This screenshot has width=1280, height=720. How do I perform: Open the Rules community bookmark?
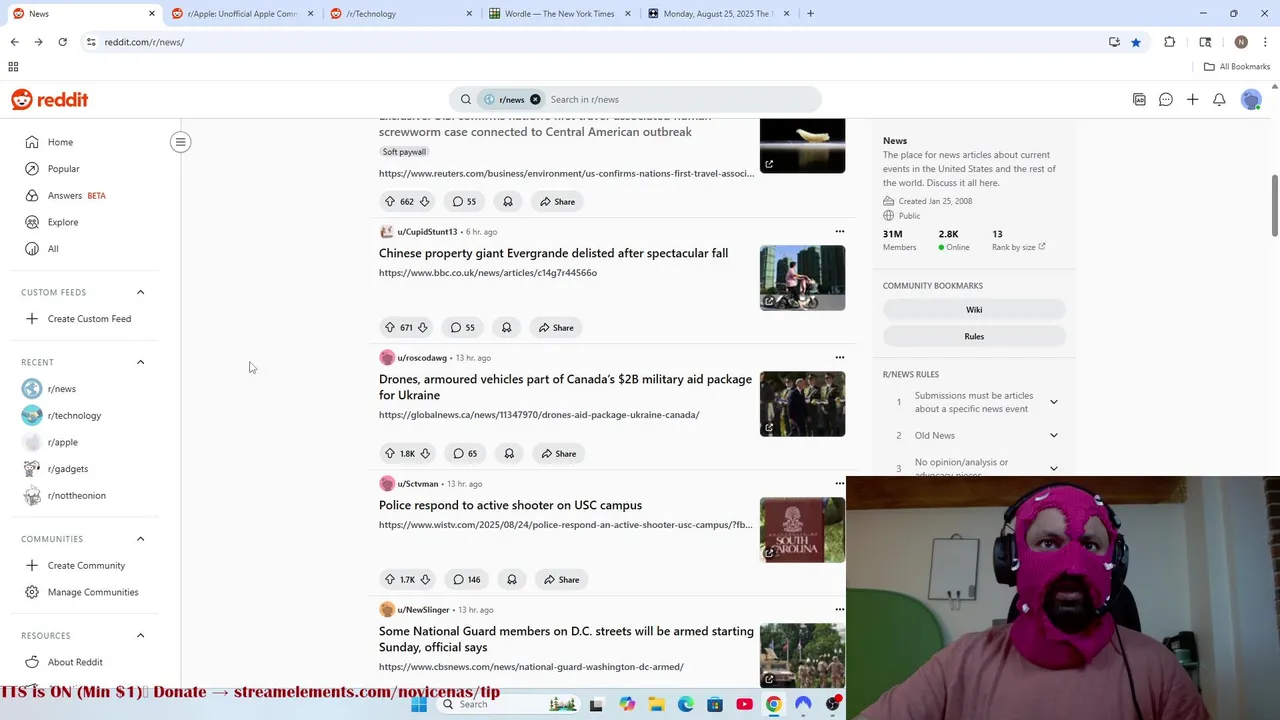(974, 336)
